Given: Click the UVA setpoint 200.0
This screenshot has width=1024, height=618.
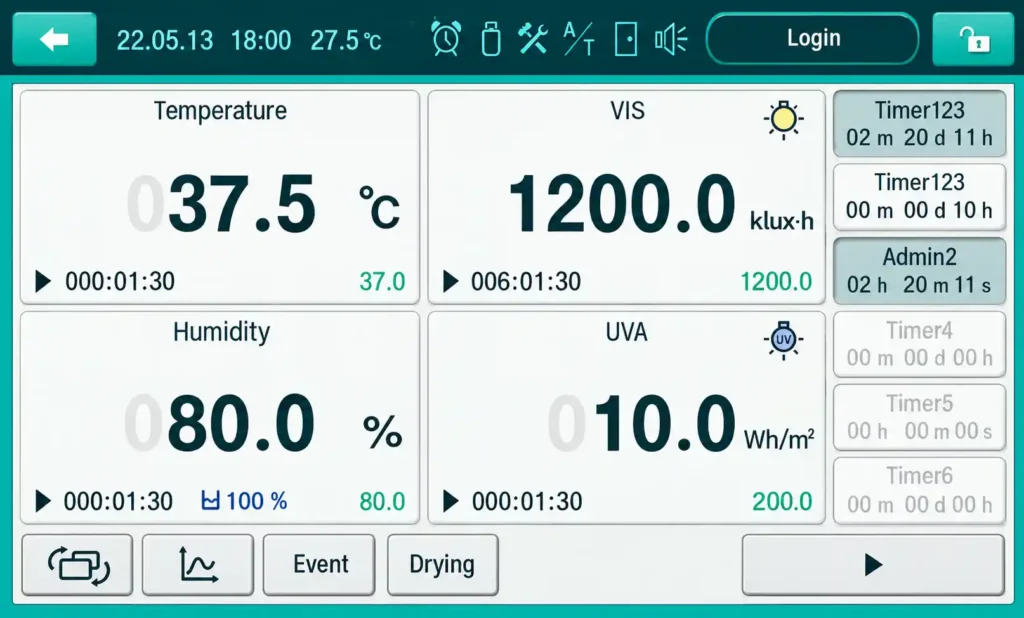Looking at the screenshot, I should click(782, 502).
